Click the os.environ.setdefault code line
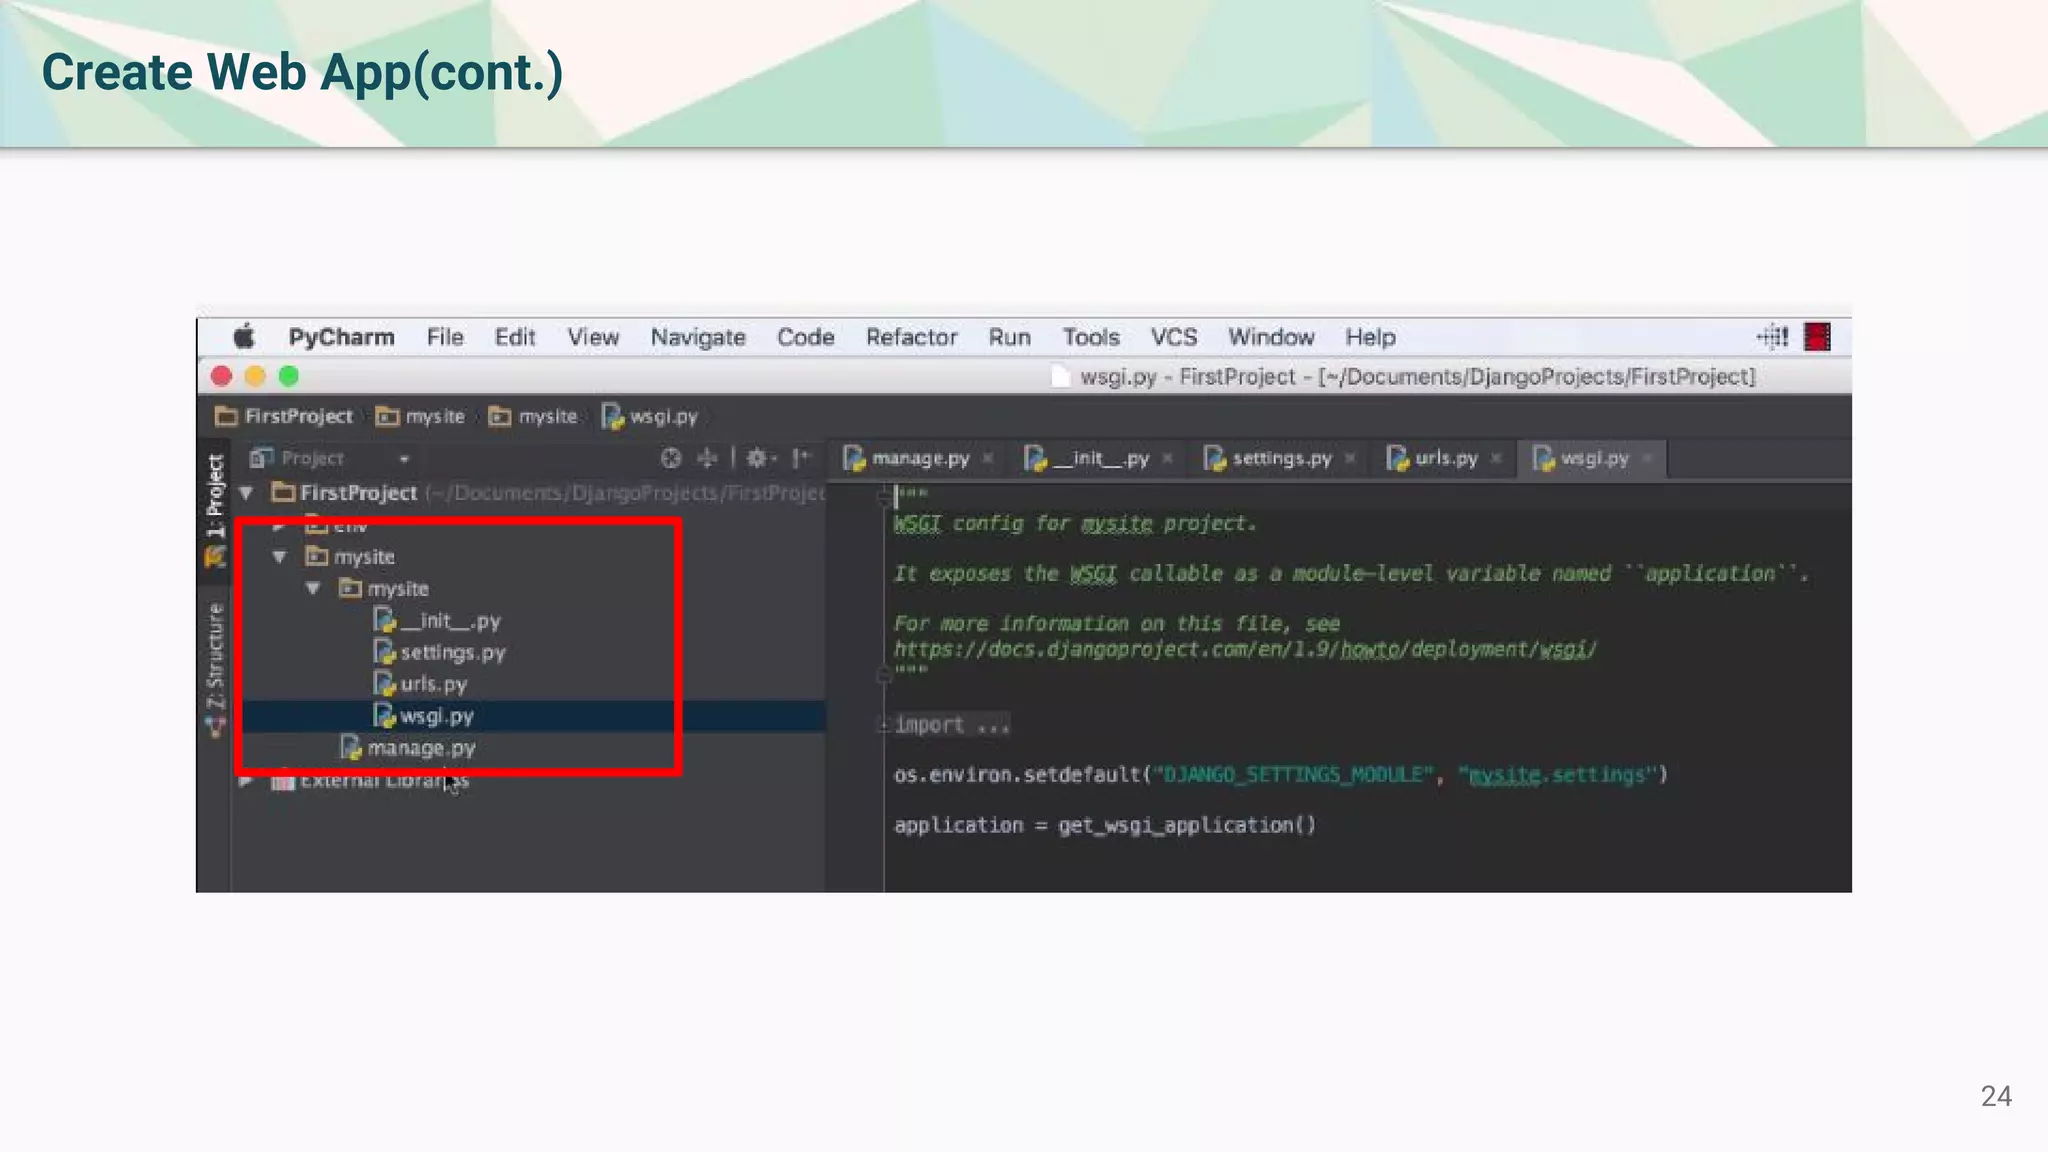 1281,775
